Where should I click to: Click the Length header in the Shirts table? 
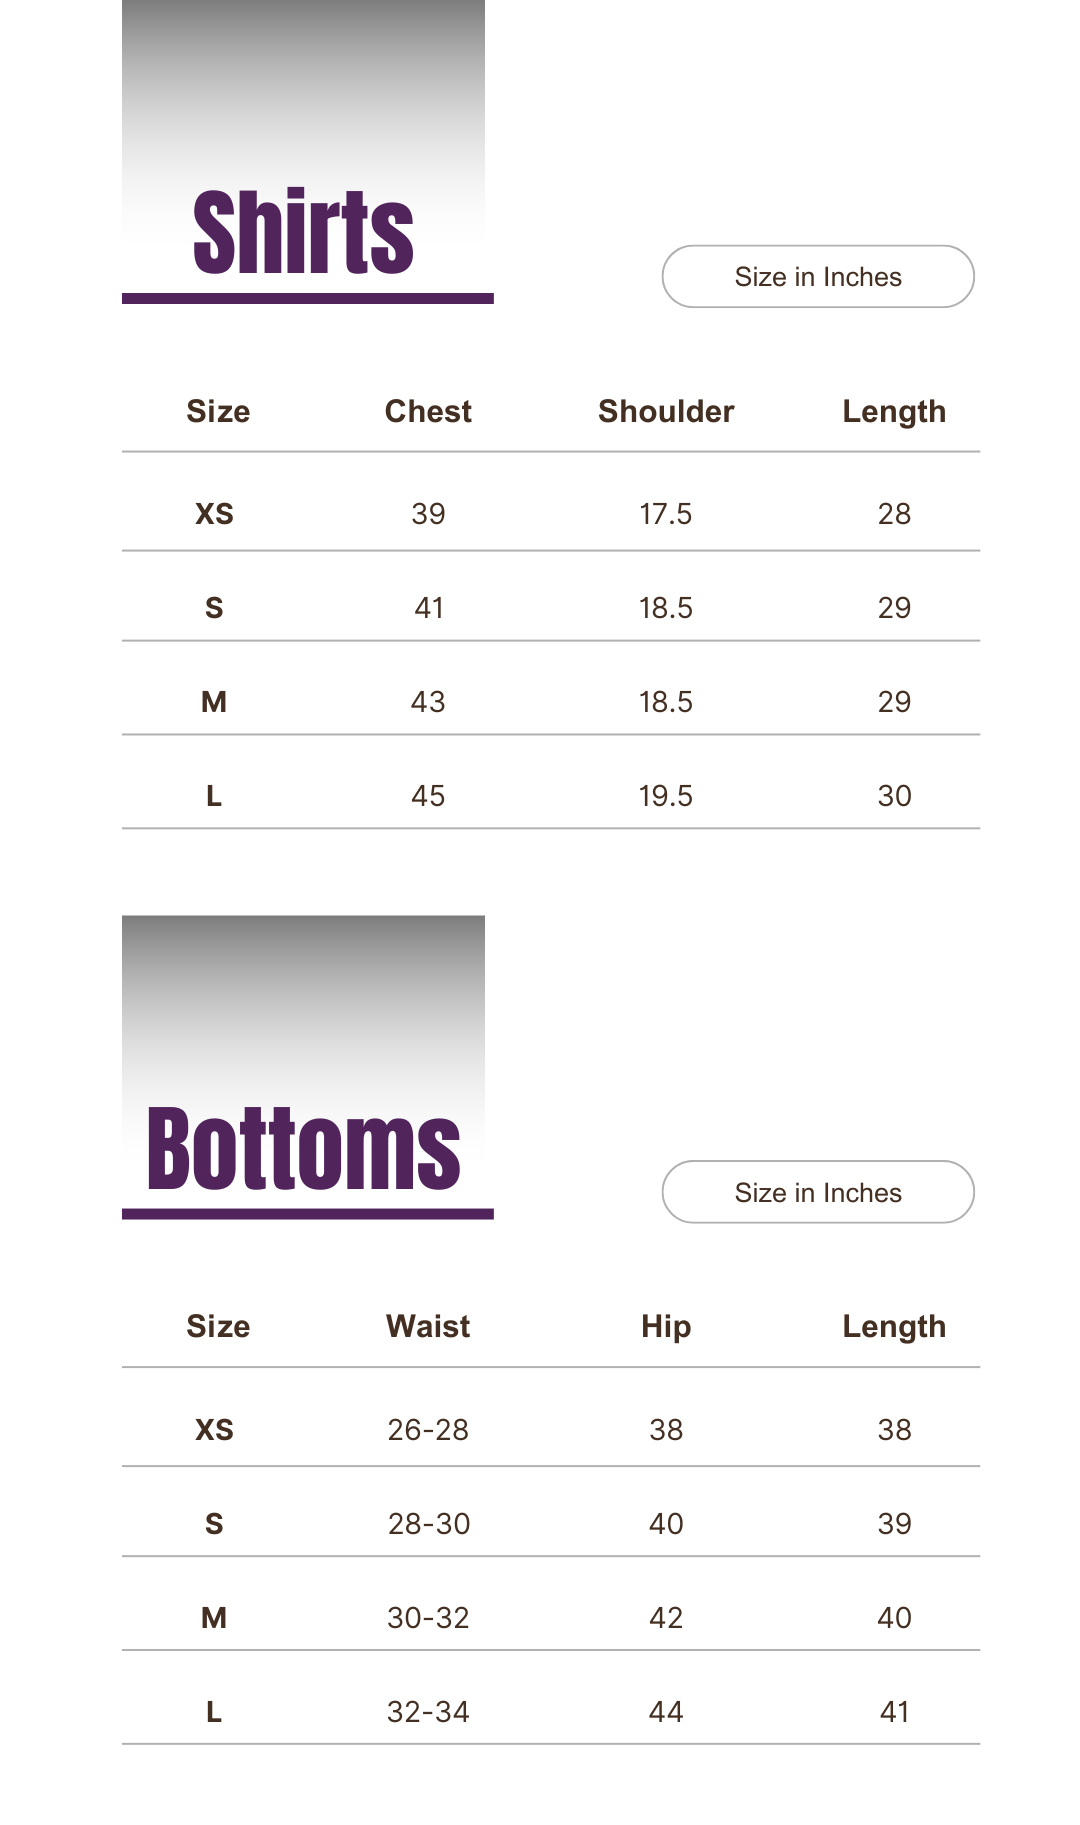click(894, 411)
